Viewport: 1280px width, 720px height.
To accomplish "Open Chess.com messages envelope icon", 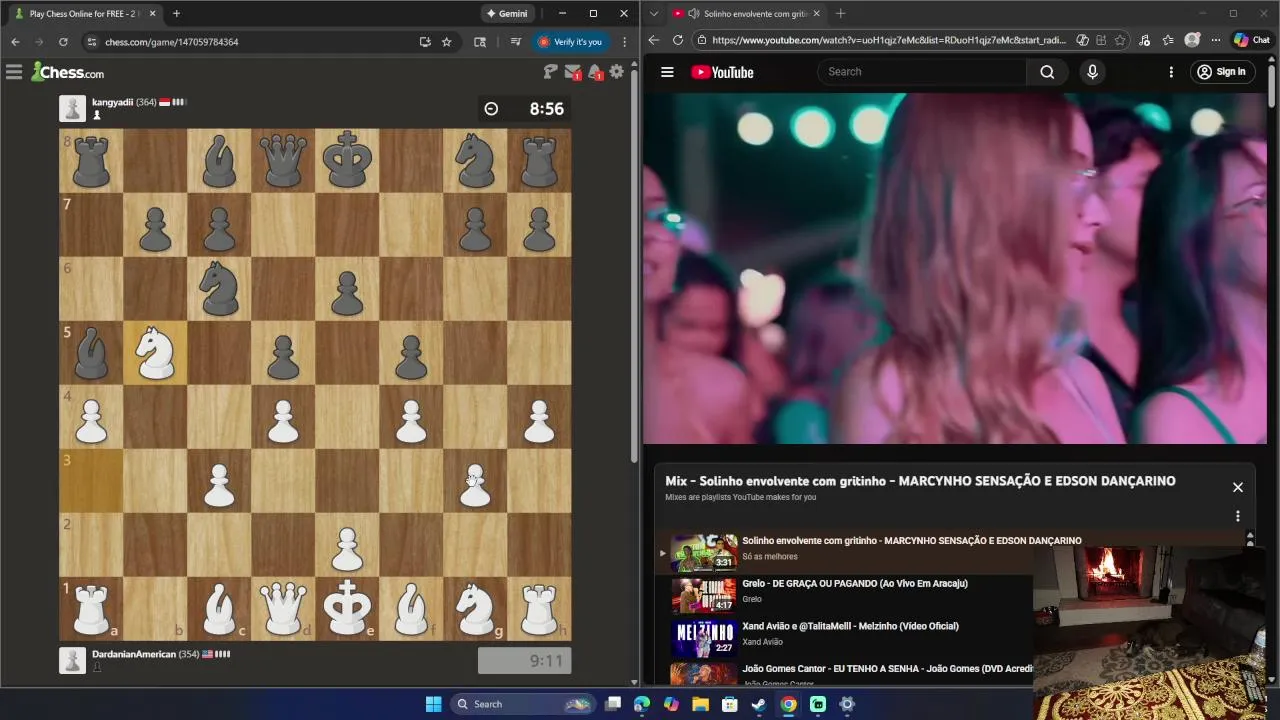I will (573, 72).
